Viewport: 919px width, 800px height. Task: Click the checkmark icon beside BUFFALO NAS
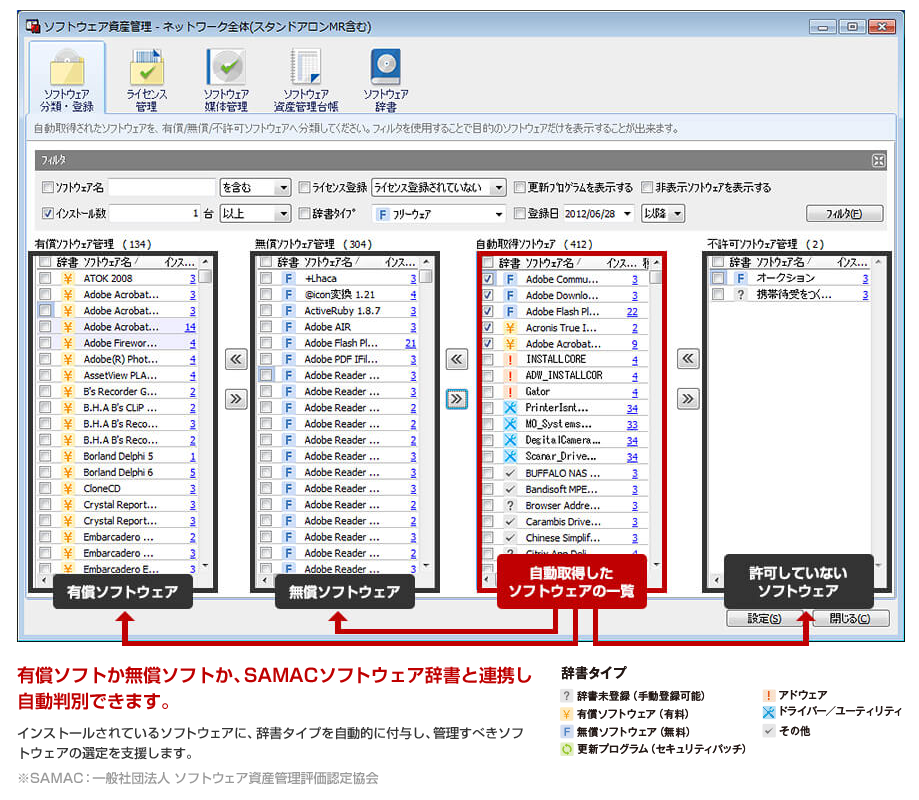pos(510,473)
